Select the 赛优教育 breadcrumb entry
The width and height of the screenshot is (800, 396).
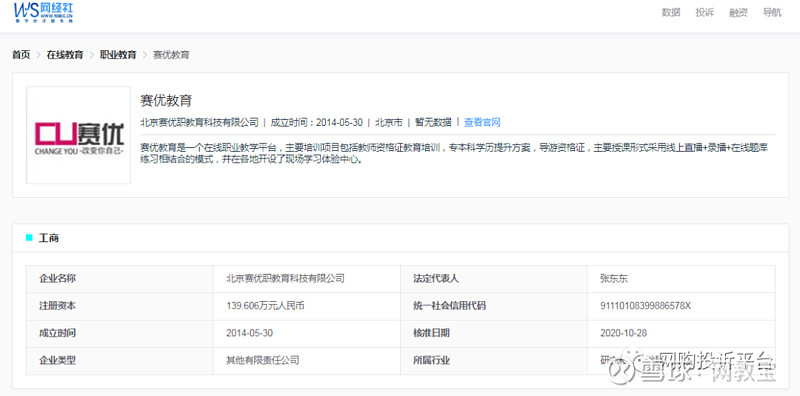coord(171,55)
